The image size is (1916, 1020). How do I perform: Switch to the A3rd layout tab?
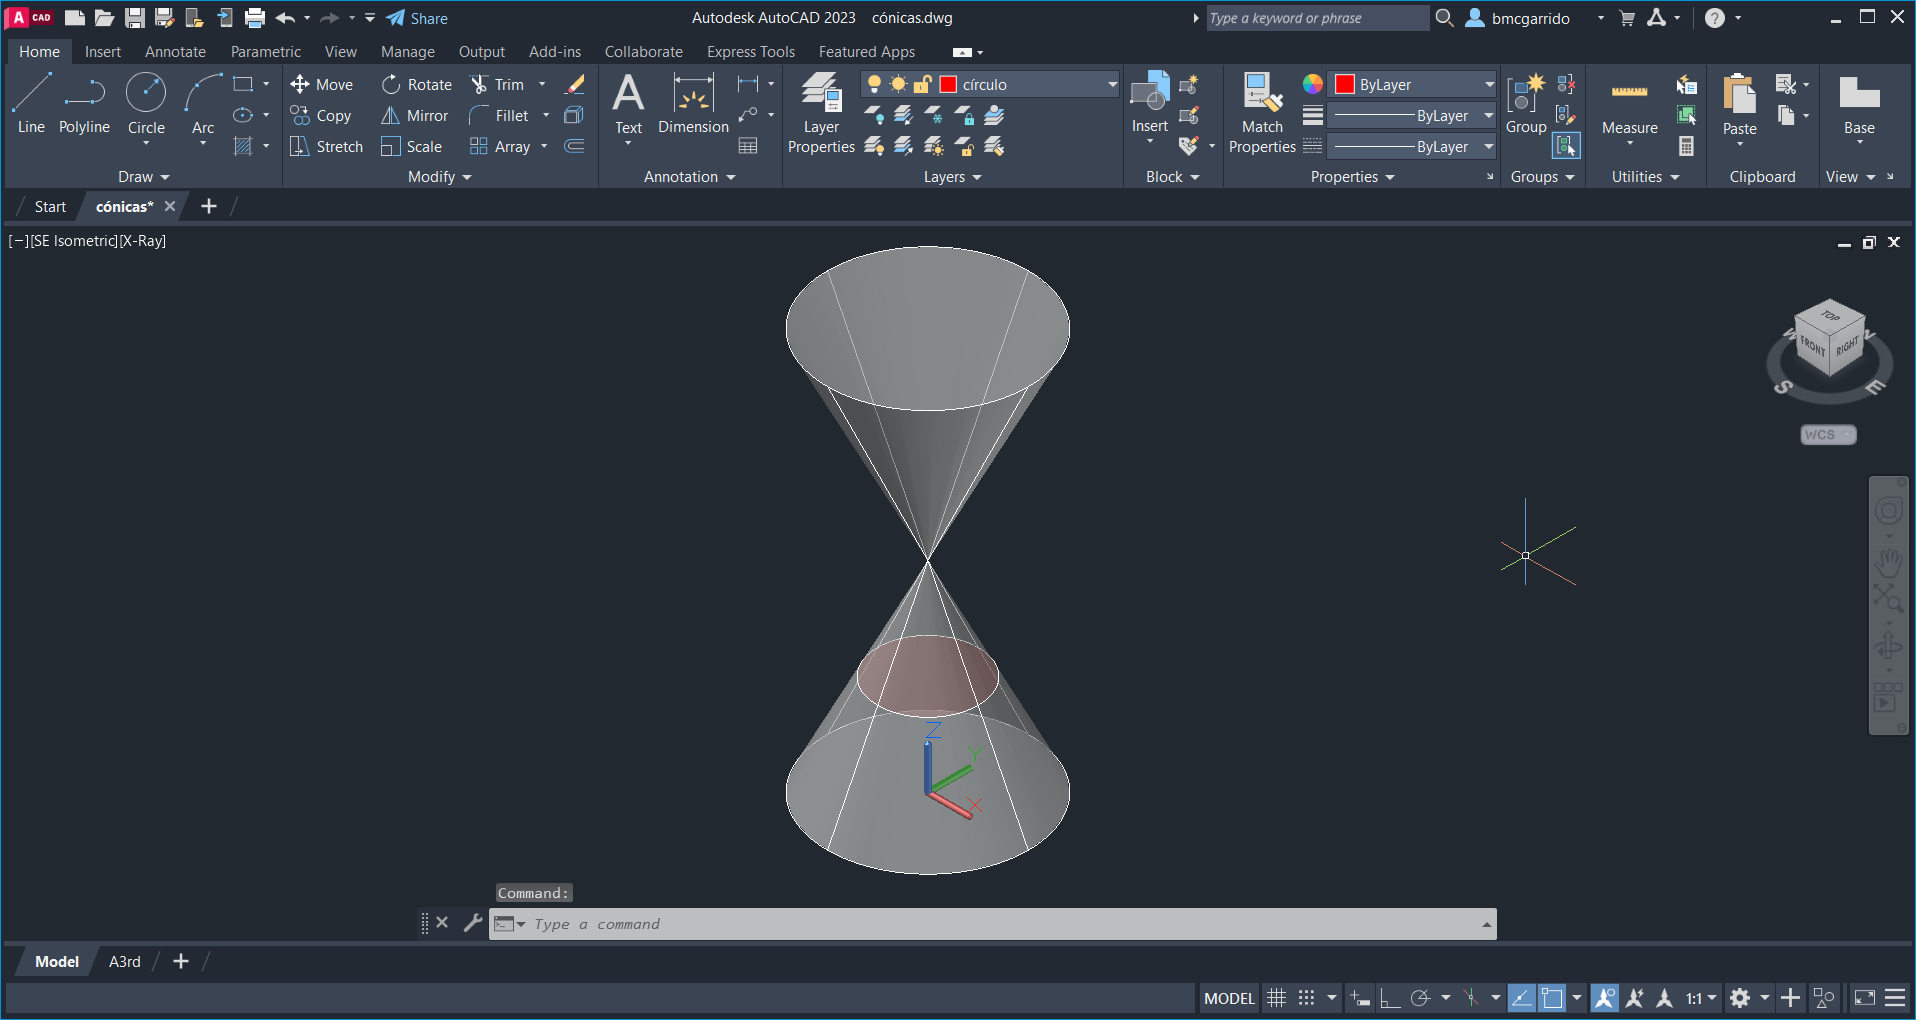pyautogui.click(x=125, y=962)
